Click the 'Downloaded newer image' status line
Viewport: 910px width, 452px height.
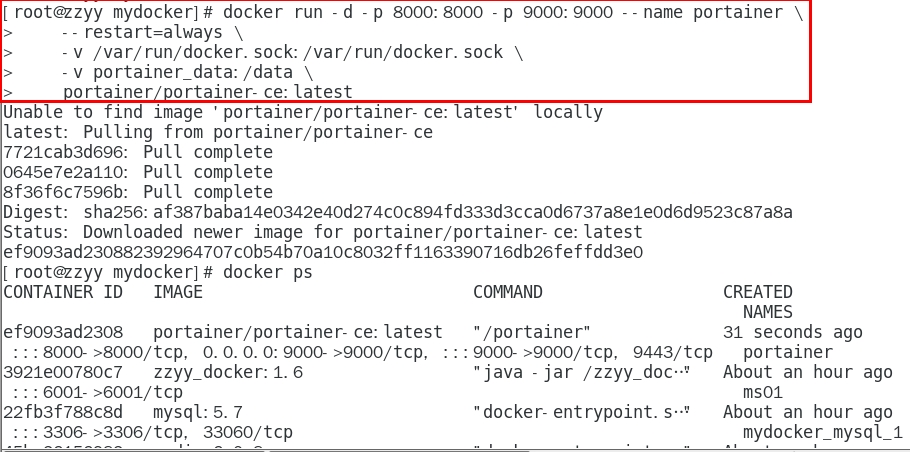pos(323,232)
